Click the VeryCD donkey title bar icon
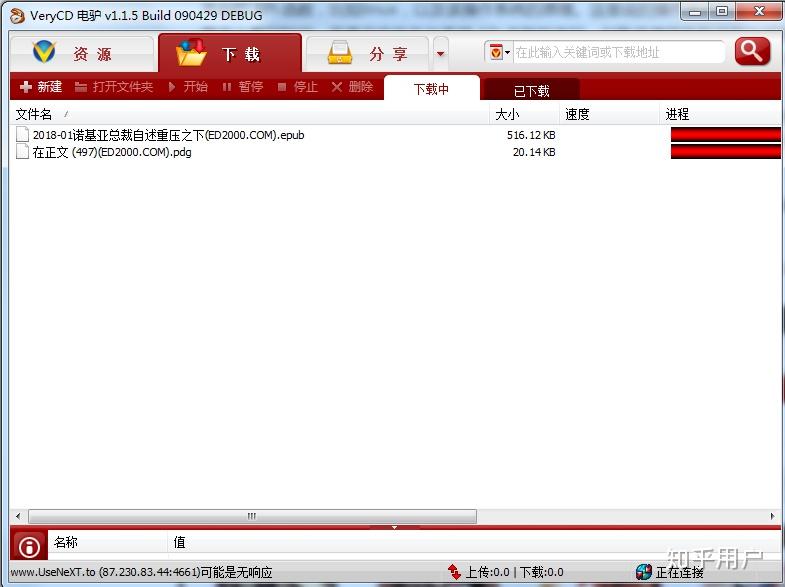The height and width of the screenshot is (587, 785). click(17, 16)
